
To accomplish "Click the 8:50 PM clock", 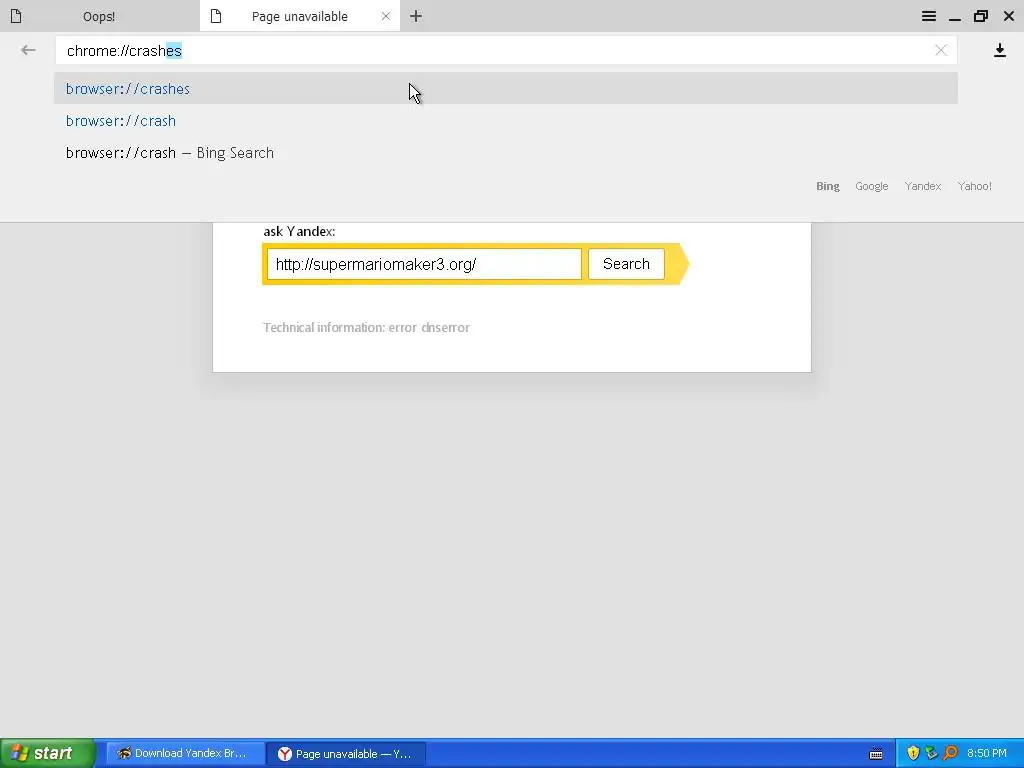I will (x=987, y=753).
